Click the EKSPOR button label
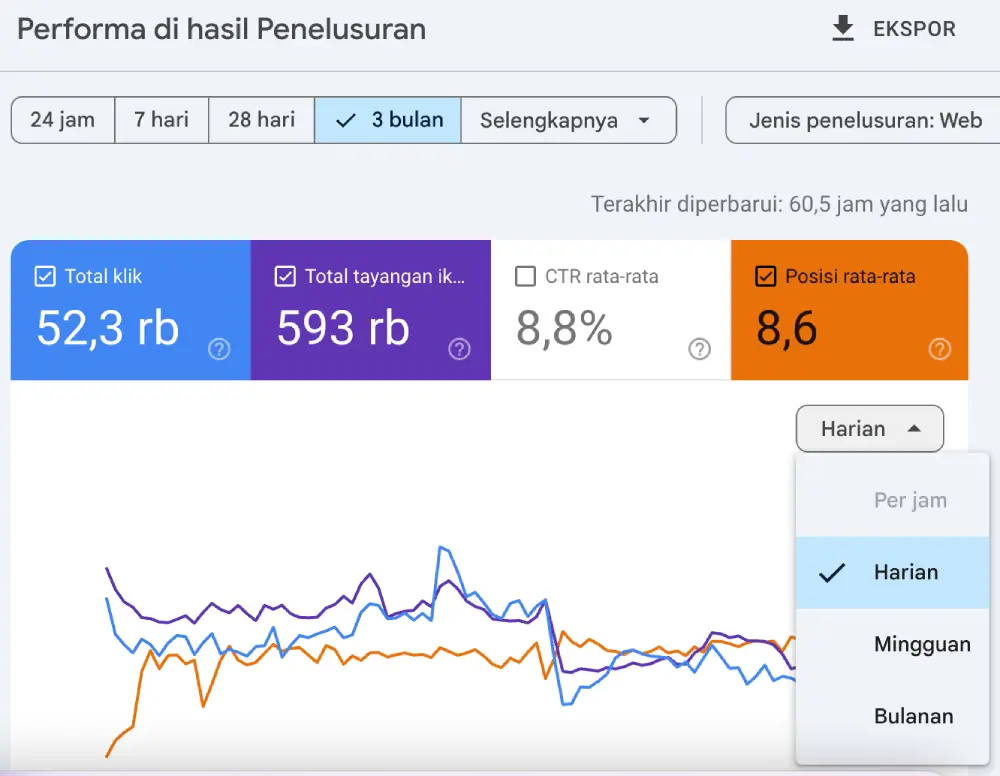This screenshot has height=776, width=1000. pyautogui.click(x=914, y=29)
